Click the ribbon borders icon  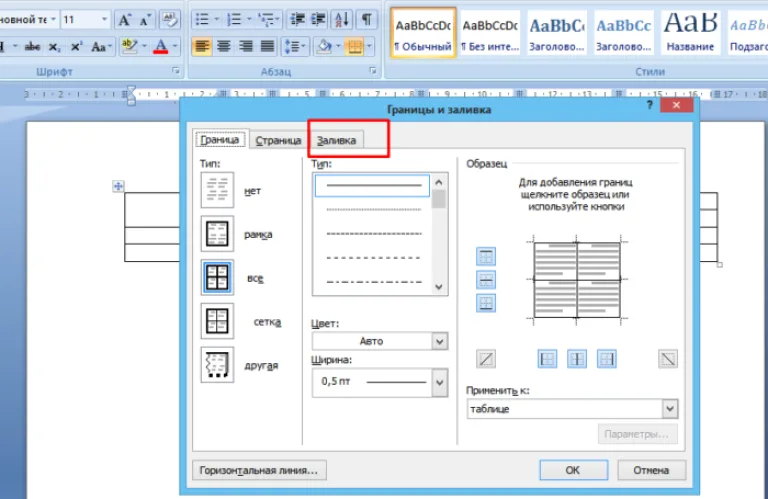click(354, 47)
